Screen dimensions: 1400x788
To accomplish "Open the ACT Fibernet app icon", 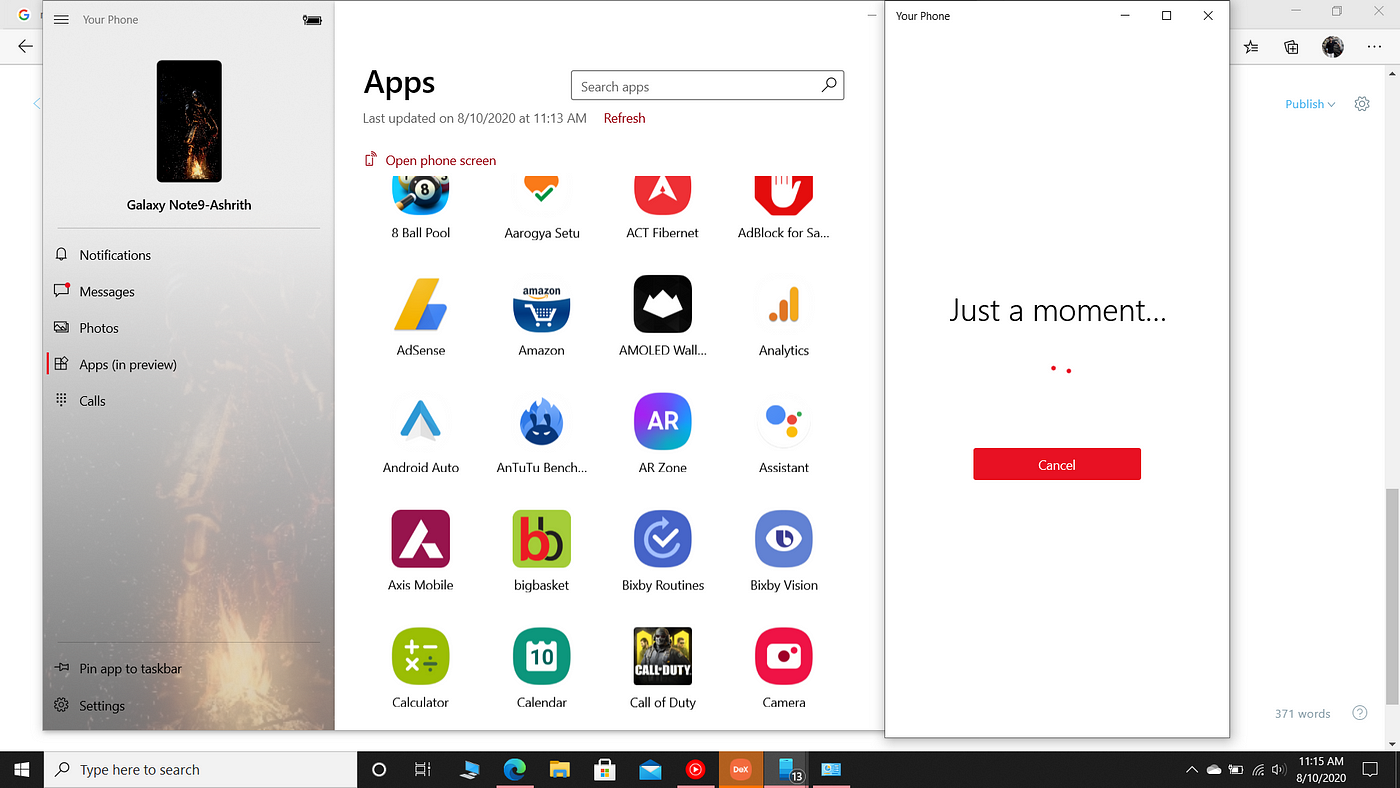I will pyautogui.click(x=662, y=195).
